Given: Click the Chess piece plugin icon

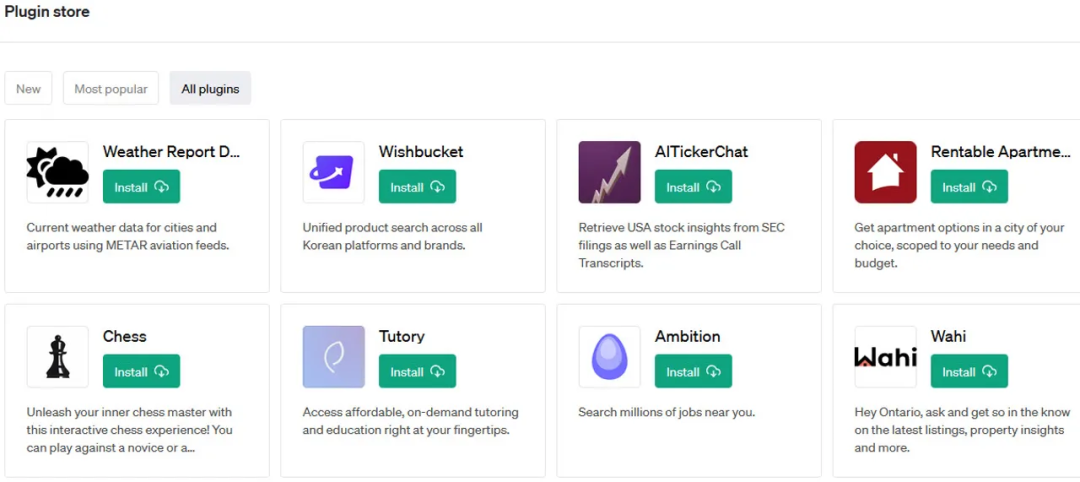Looking at the screenshot, I should click(57, 357).
